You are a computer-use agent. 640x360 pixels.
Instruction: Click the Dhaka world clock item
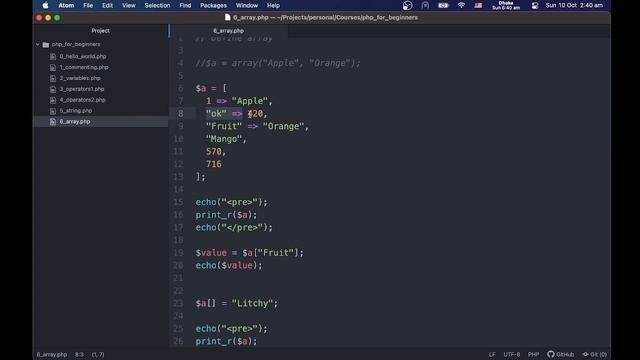(x=506, y=5)
